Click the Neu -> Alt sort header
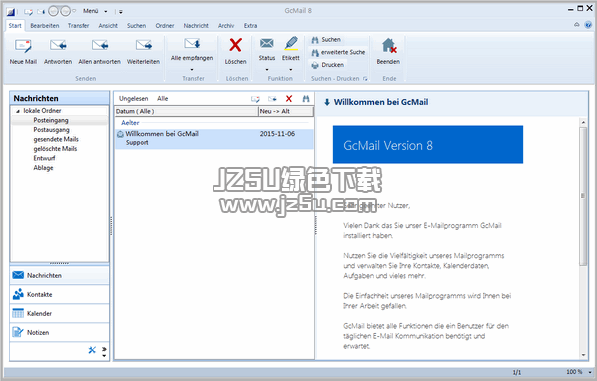 286,112
